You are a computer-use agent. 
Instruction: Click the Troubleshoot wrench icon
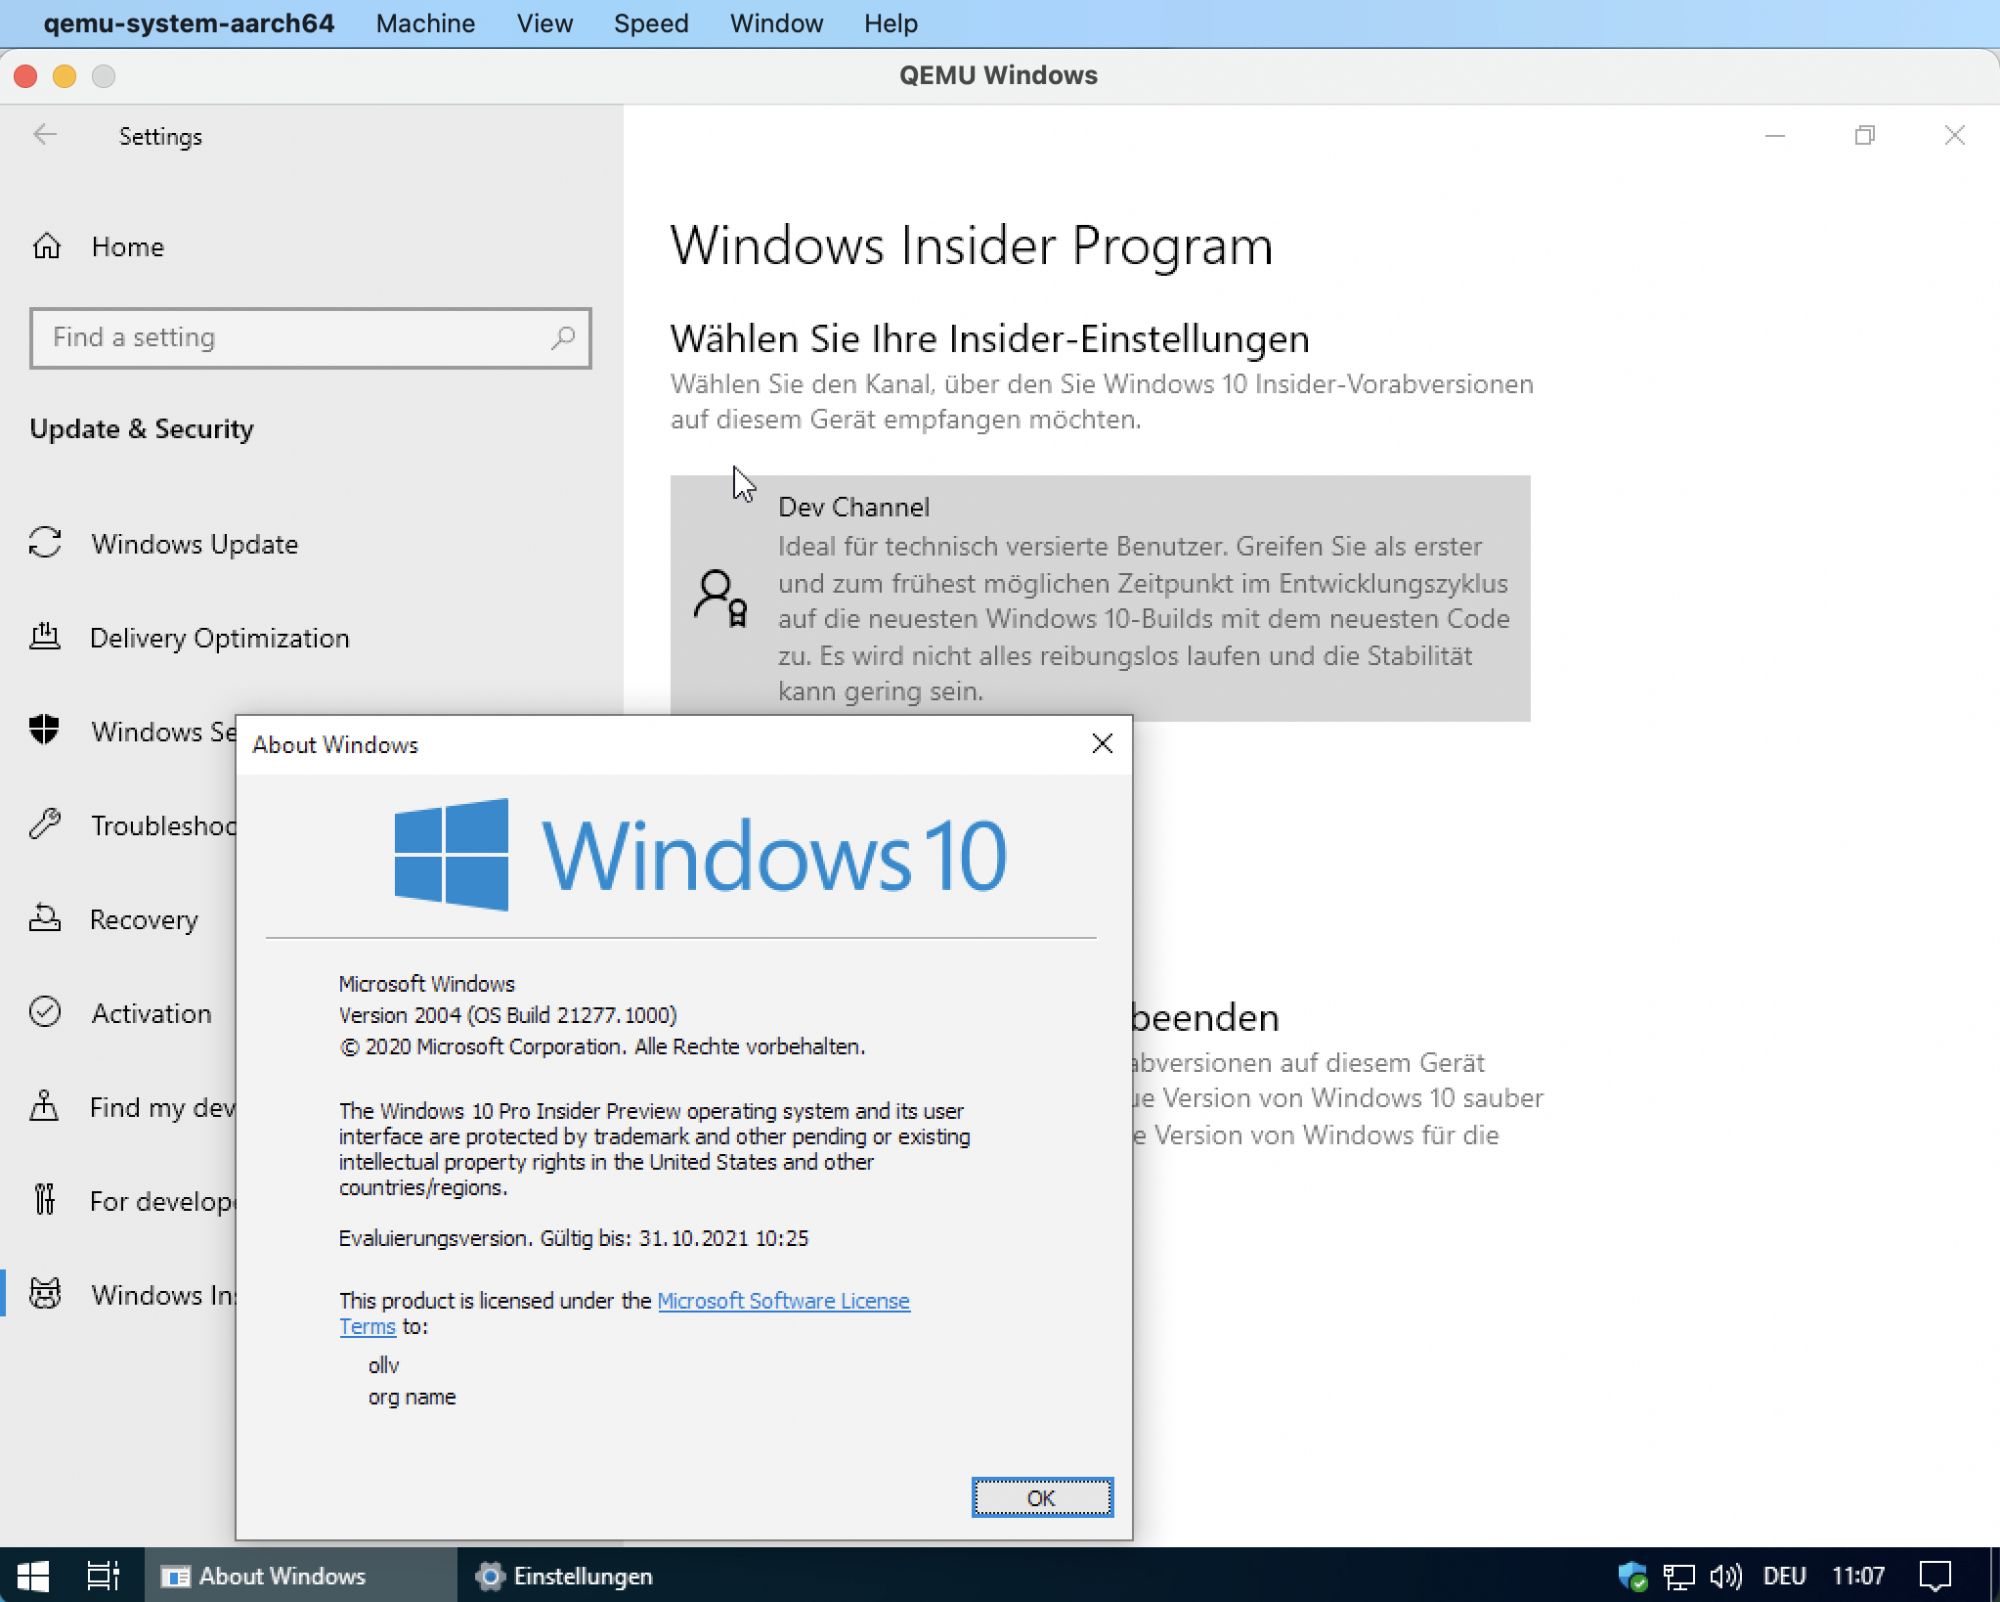pos(45,825)
